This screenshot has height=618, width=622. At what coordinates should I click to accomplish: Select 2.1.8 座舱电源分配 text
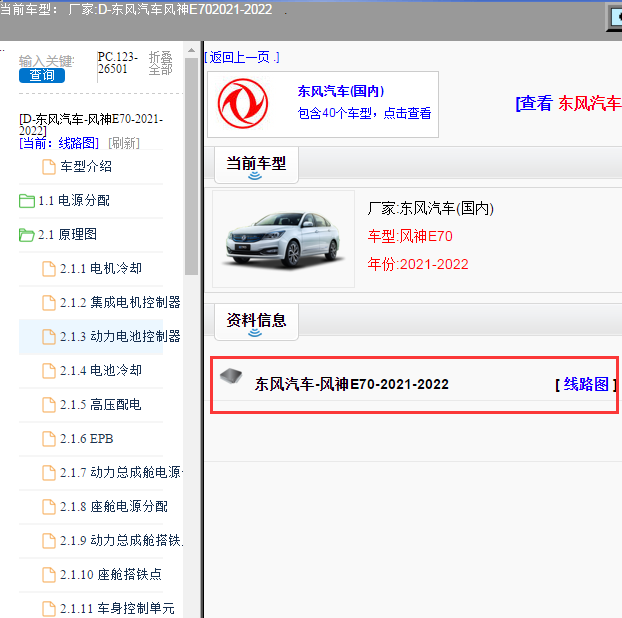pos(114,507)
